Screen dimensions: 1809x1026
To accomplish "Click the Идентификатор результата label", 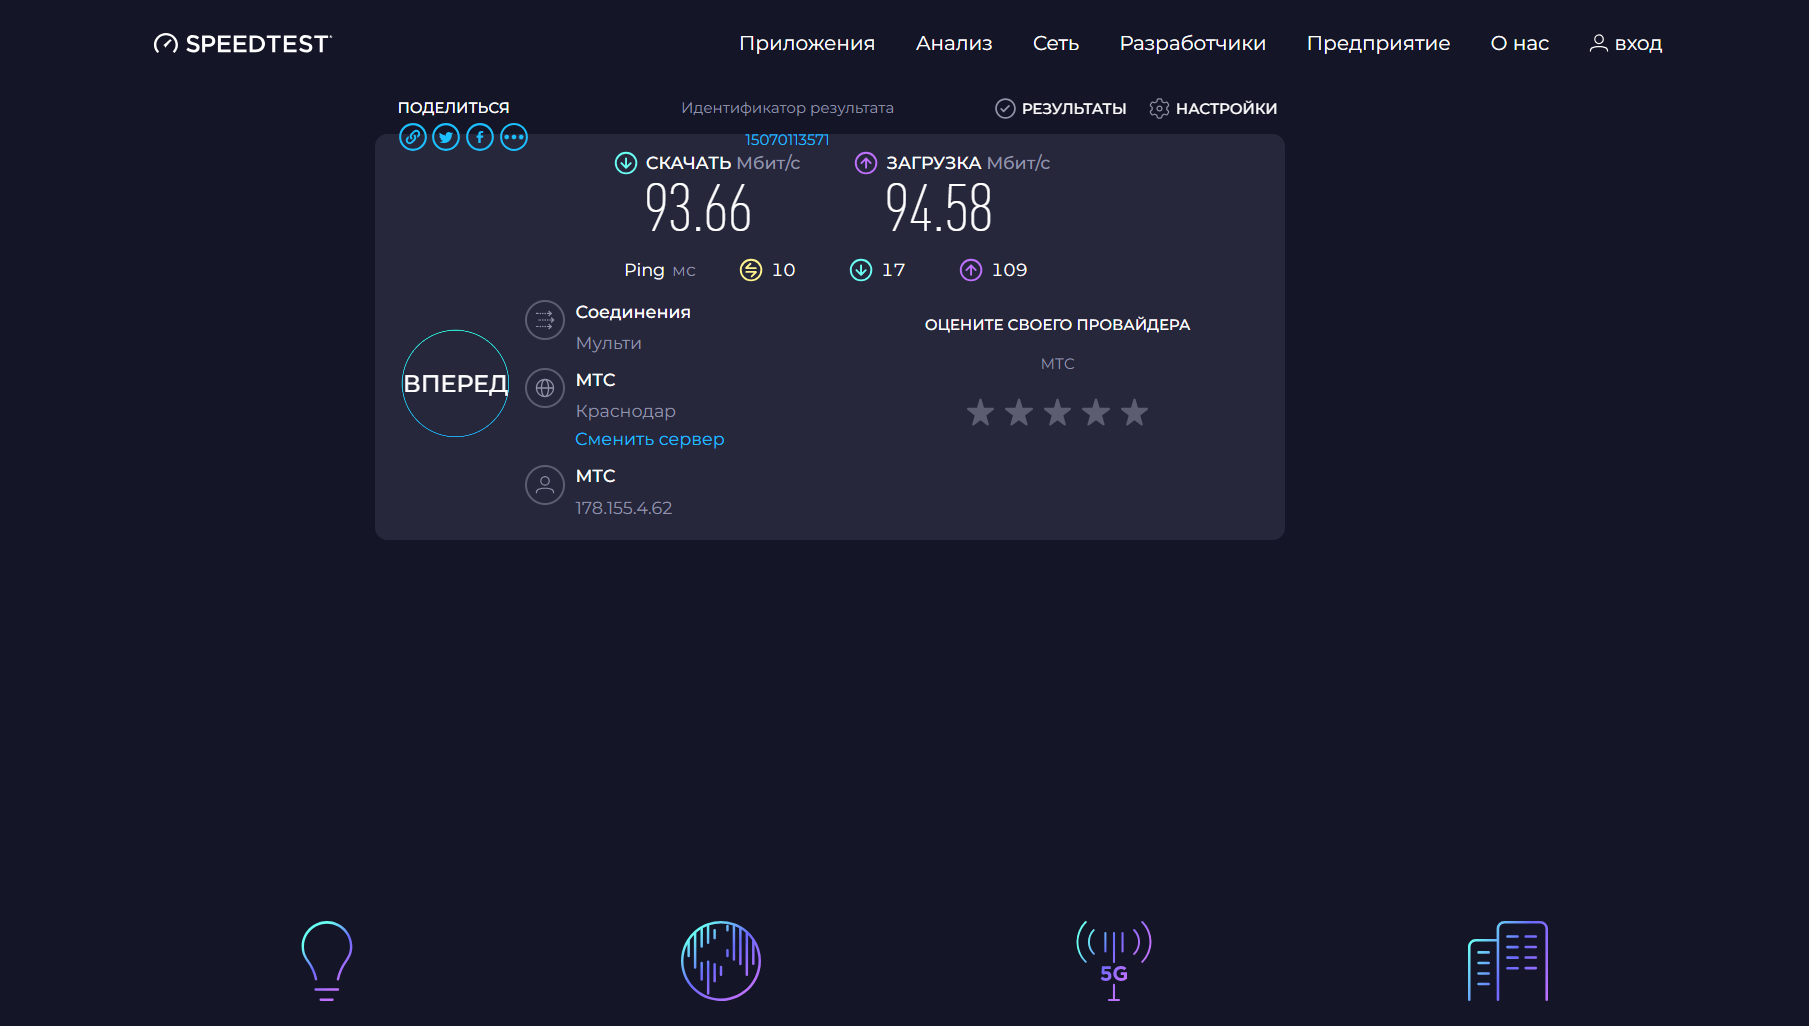I will tap(788, 108).
